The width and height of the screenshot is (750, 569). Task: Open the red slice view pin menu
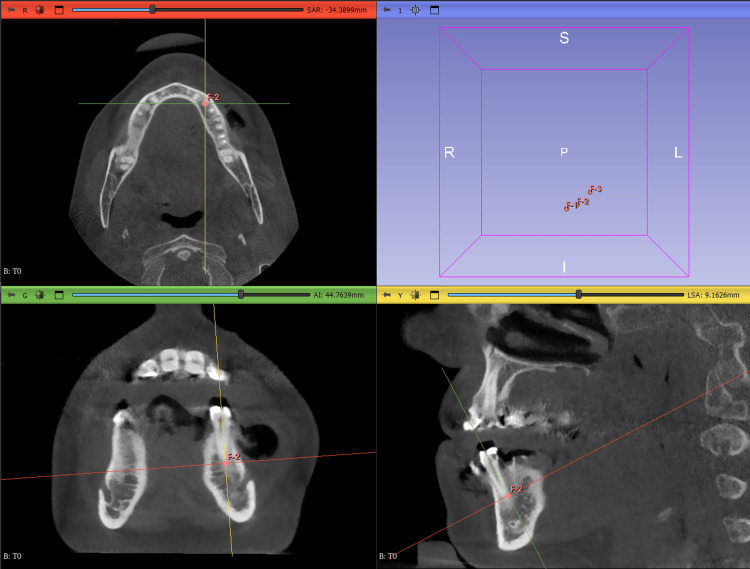coord(11,10)
